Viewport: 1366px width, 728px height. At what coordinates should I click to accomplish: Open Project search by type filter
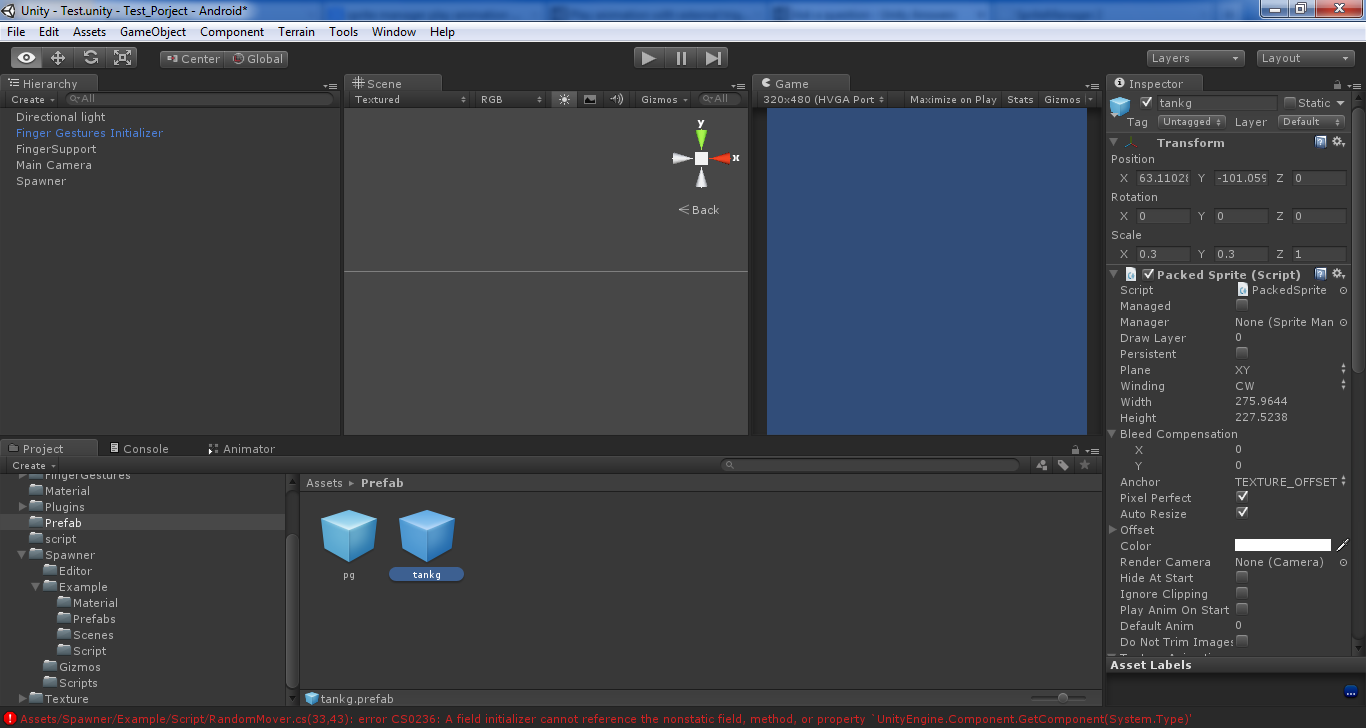[x=1042, y=465]
